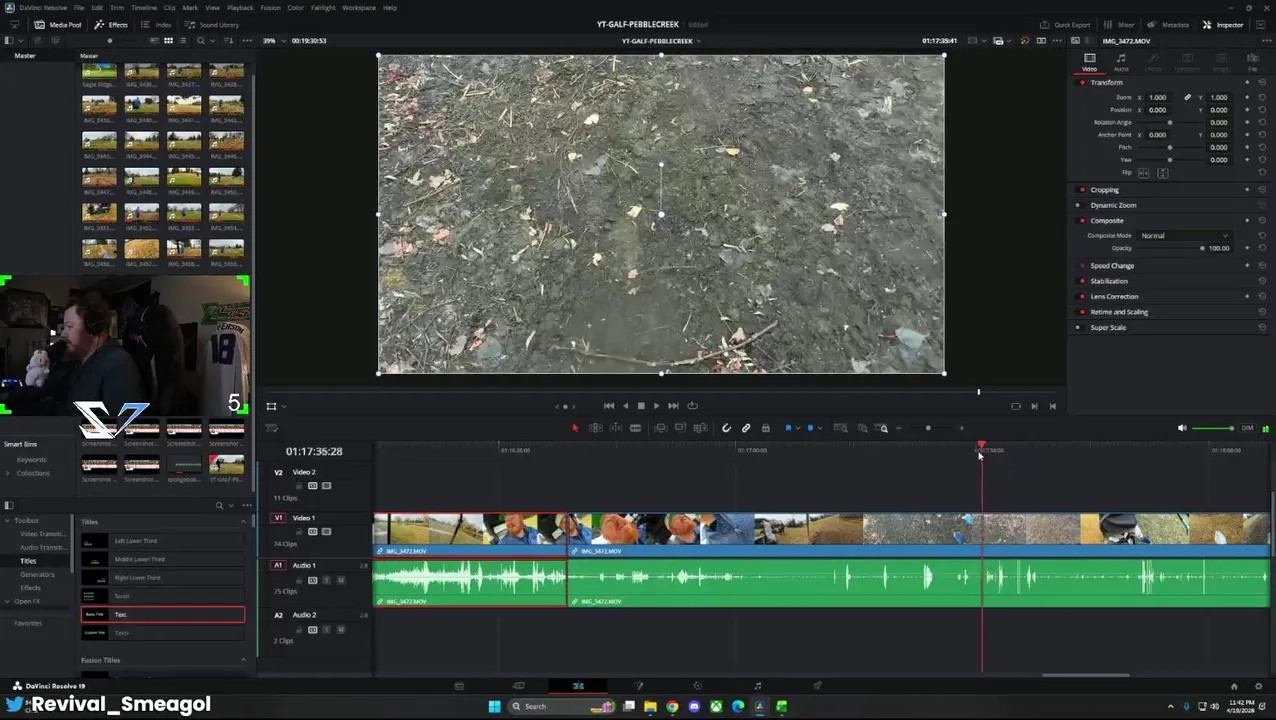Toggle the Stabilization enable switch
Image resolution: width=1276 pixels, height=720 pixels.
[x=1082, y=281]
